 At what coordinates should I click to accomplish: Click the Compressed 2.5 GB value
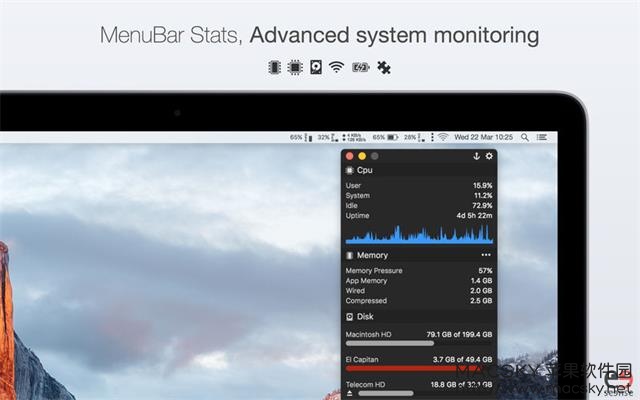point(481,301)
